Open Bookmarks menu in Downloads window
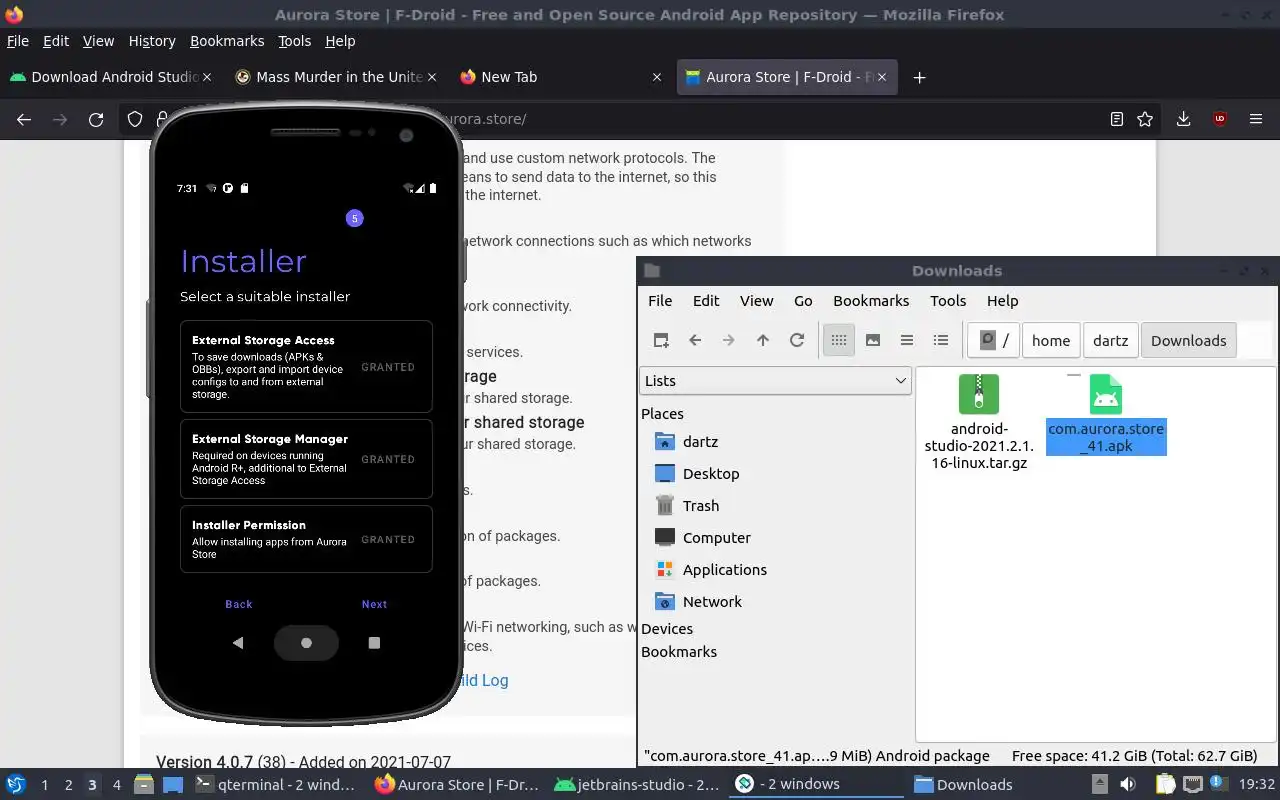 (x=871, y=300)
